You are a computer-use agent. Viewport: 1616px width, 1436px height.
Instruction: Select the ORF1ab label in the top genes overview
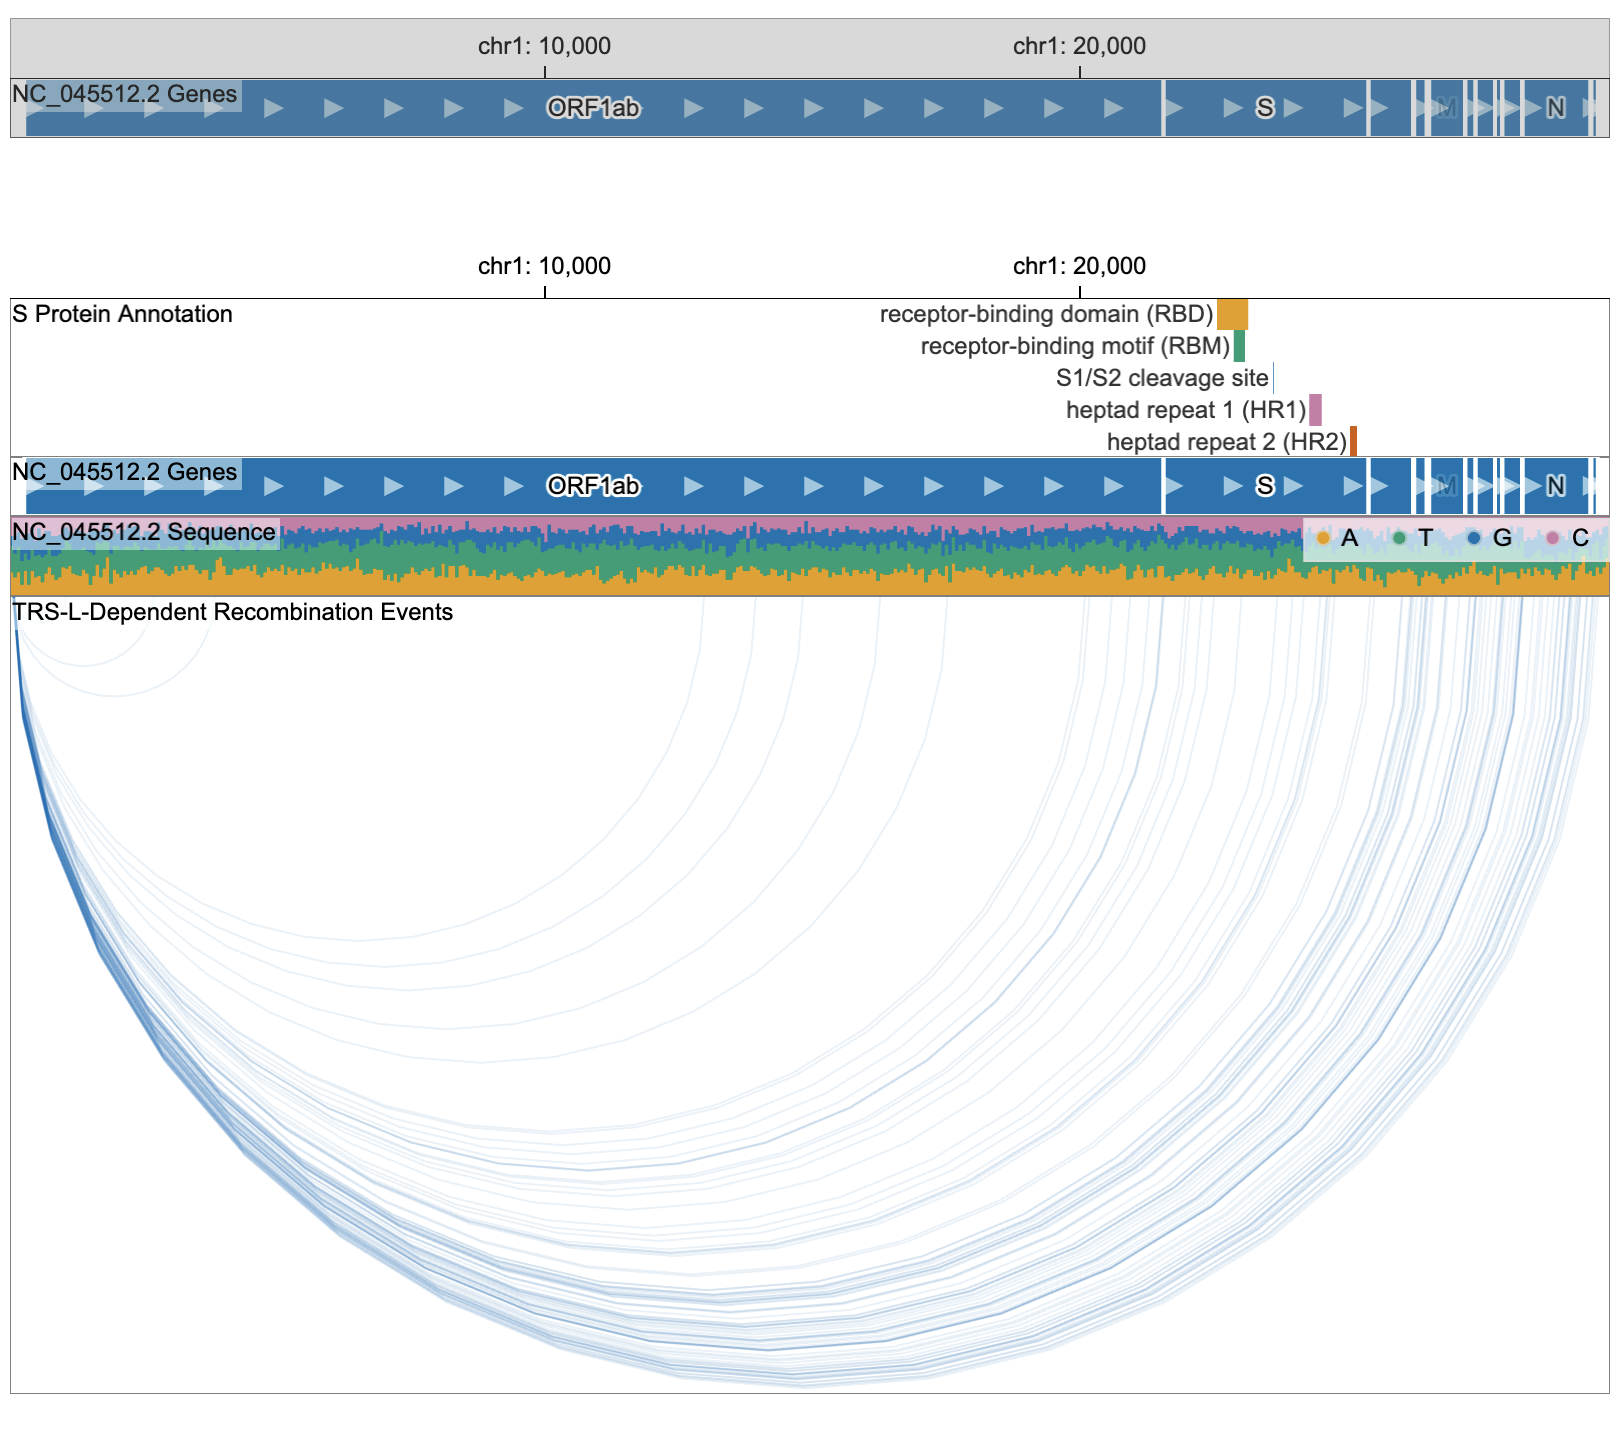click(593, 108)
